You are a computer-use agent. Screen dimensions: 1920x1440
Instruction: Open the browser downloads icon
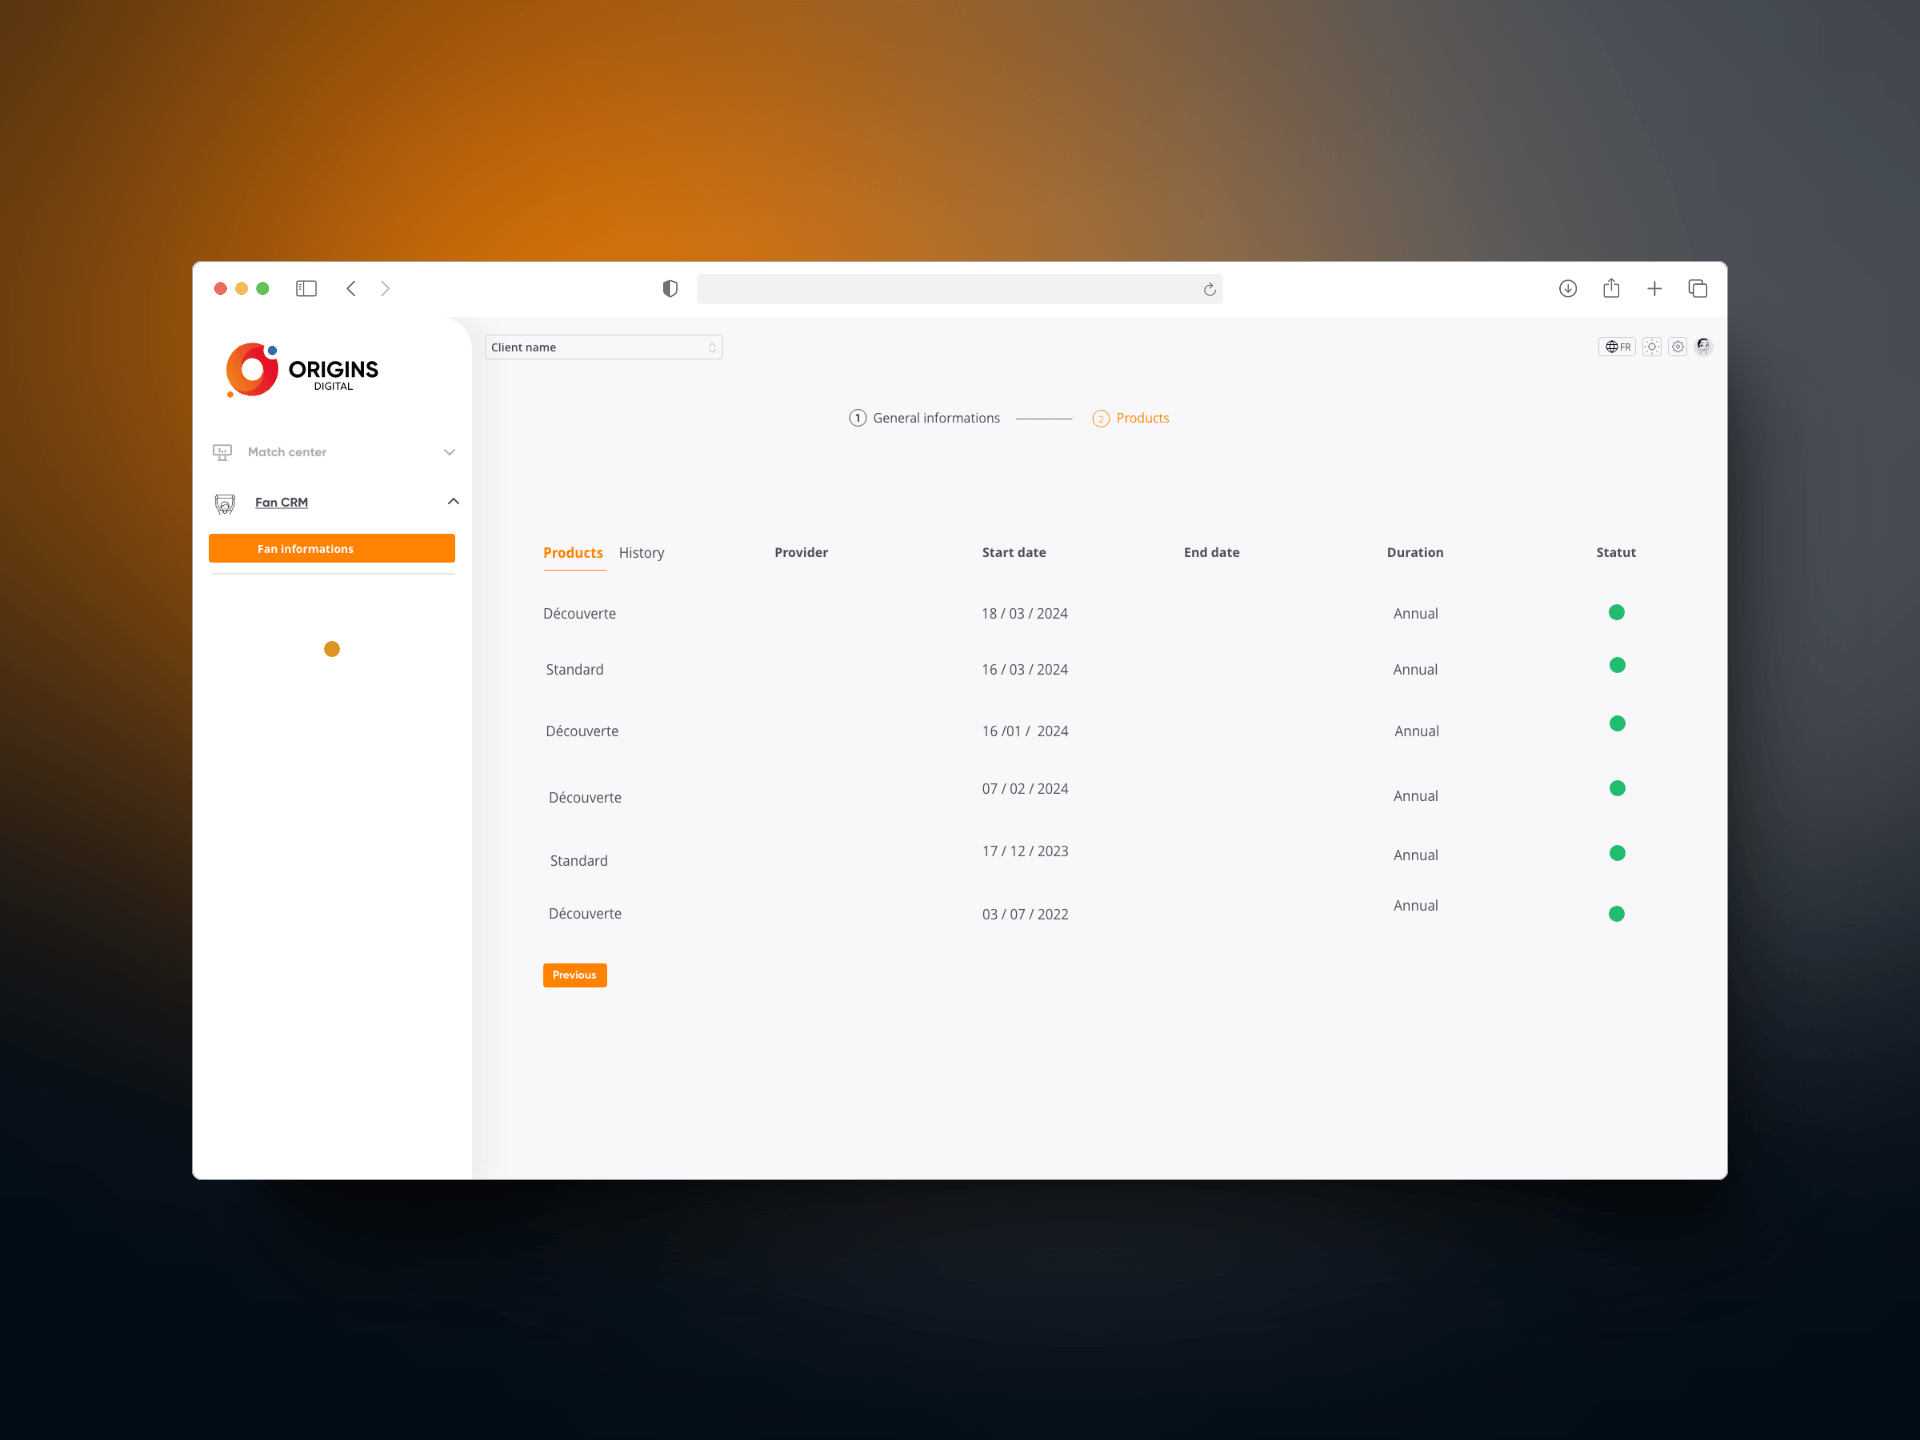click(x=1568, y=289)
